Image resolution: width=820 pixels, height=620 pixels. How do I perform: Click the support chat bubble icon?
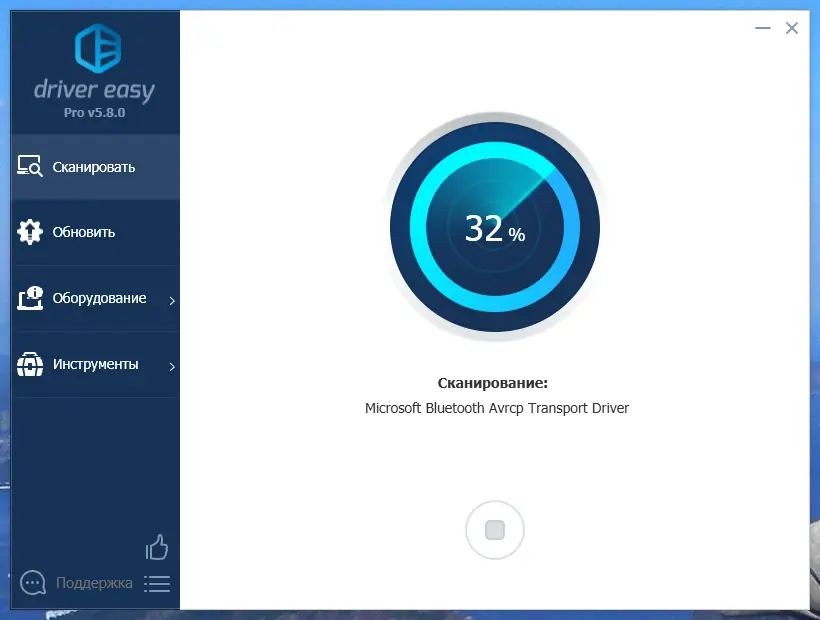pyautogui.click(x=33, y=582)
